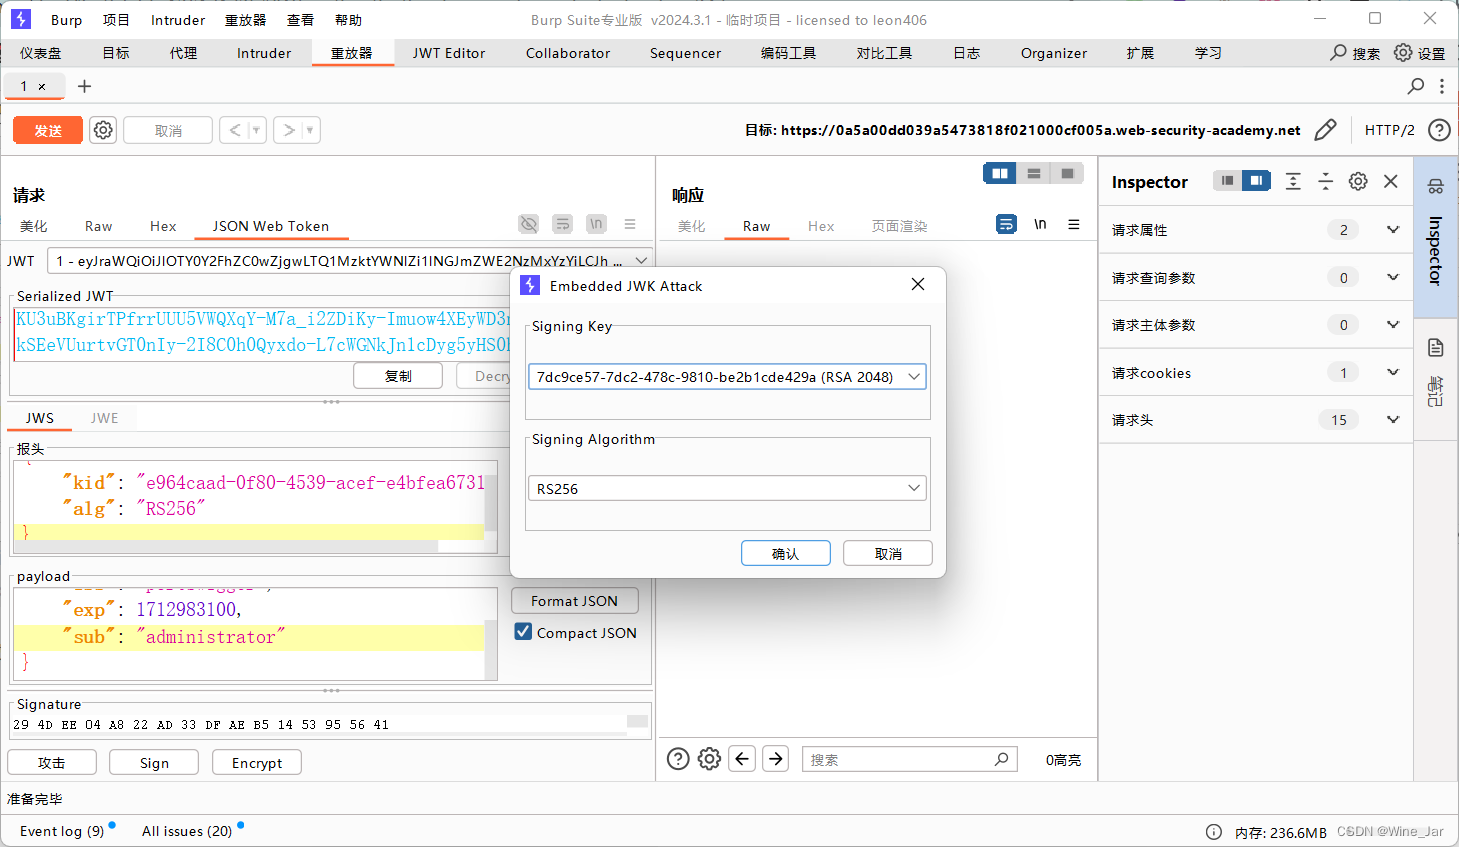Toggle the request \n show newline button

coord(597,224)
